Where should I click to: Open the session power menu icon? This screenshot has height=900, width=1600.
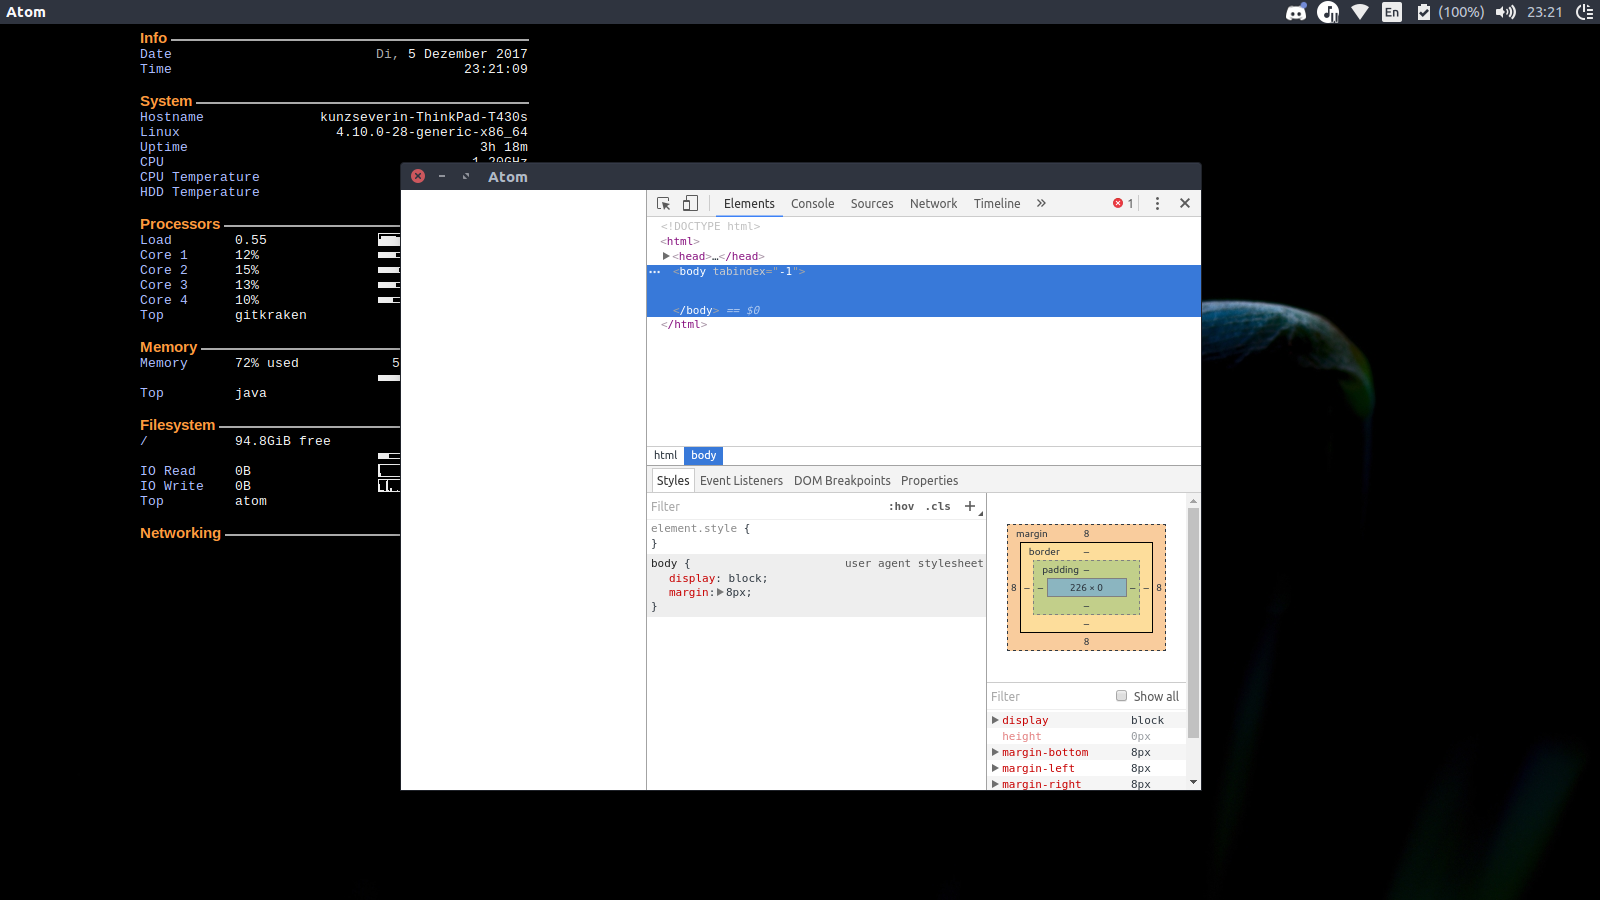coord(1585,12)
